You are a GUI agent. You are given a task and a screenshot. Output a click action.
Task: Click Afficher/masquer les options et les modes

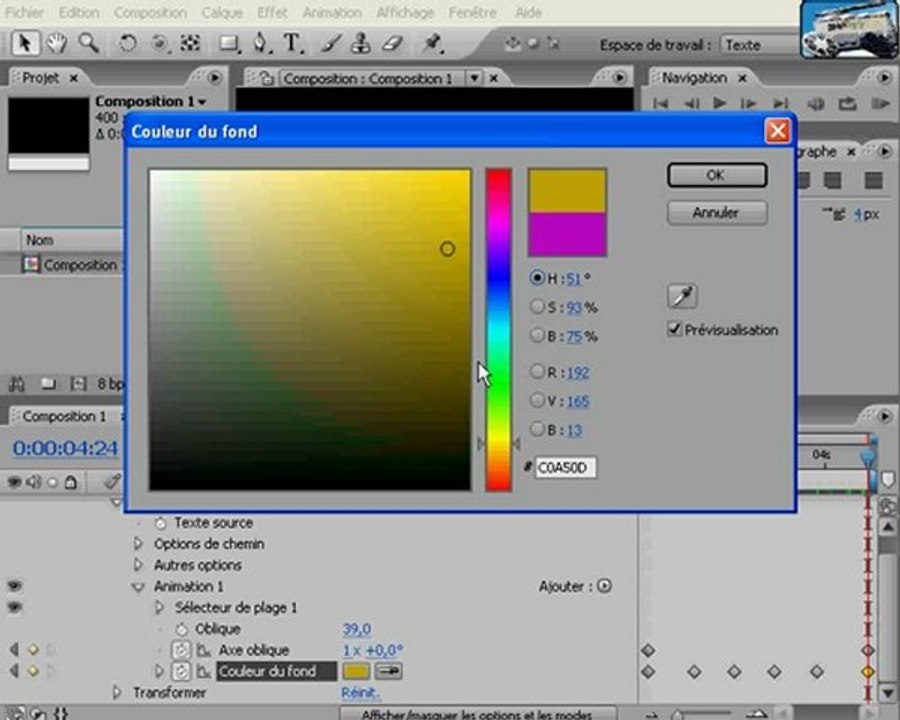(477, 714)
